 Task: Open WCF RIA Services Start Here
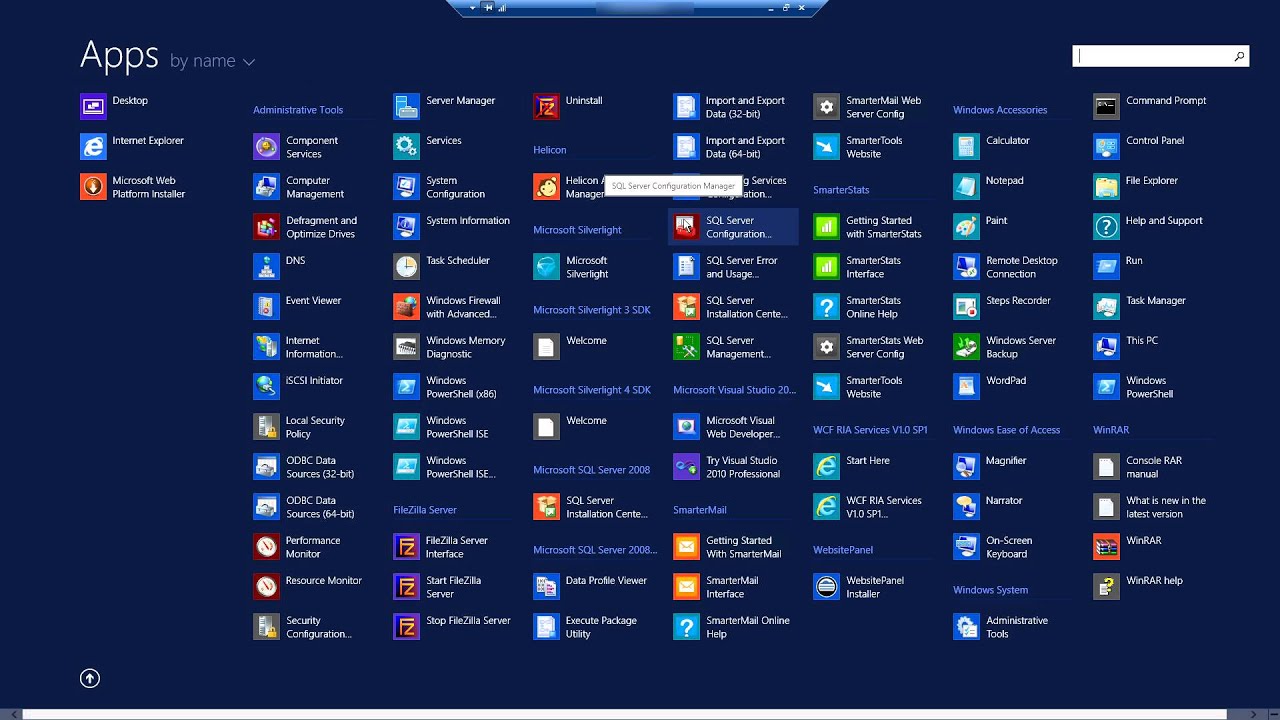852,466
